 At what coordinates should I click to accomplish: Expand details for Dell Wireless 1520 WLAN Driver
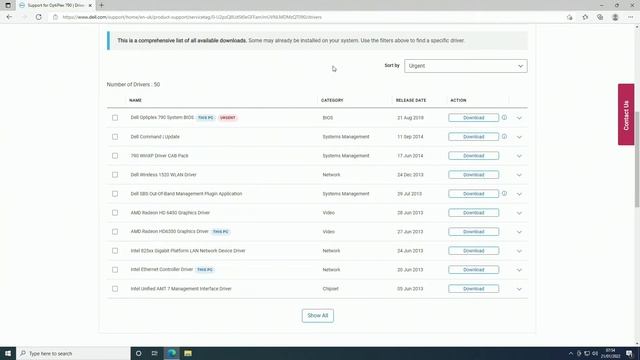pyautogui.click(x=519, y=175)
